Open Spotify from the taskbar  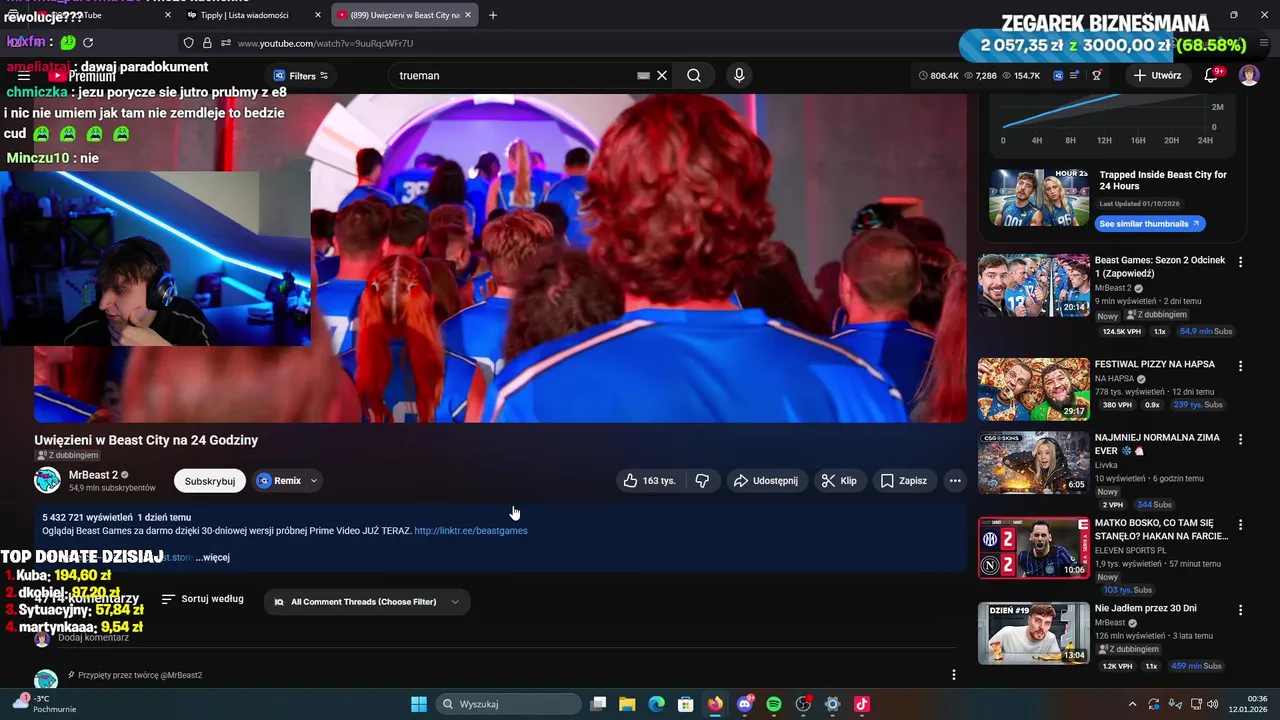[x=774, y=704]
